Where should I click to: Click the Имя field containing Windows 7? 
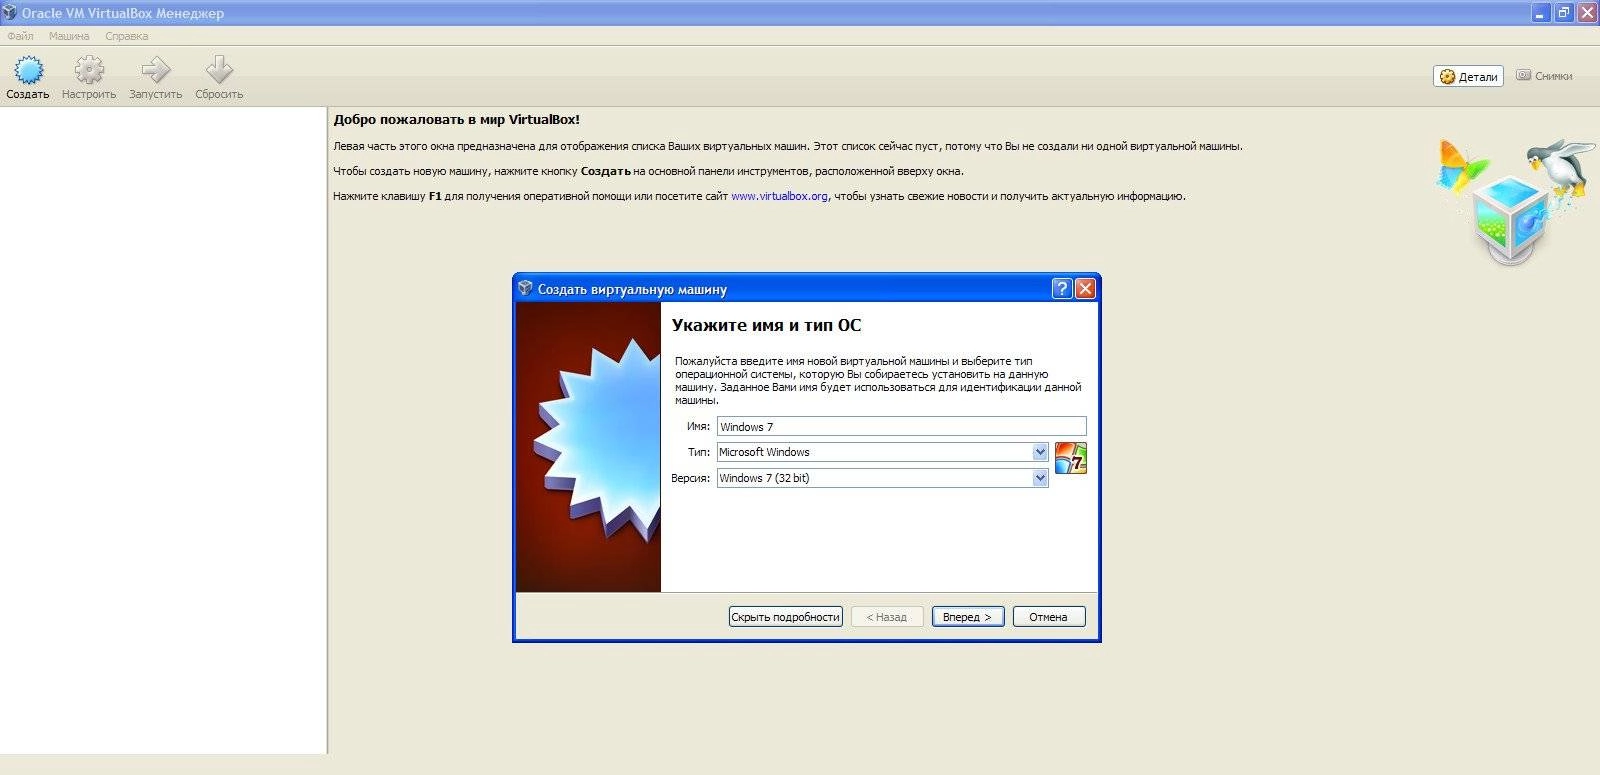901,426
